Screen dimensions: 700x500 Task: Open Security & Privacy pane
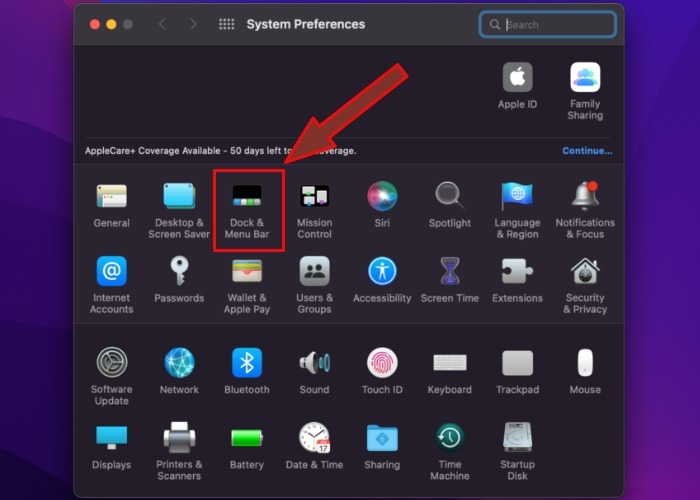[585, 271]
